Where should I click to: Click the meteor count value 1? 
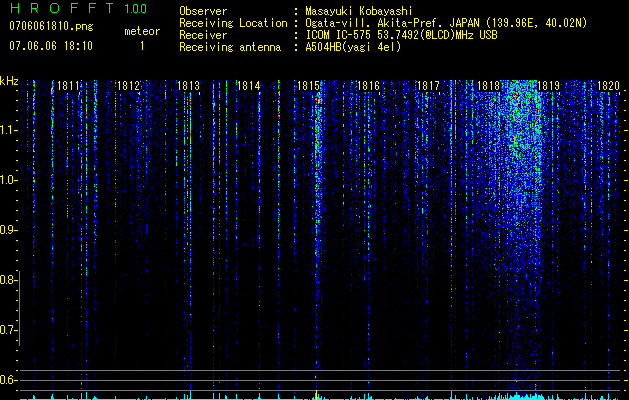tap(142, 46)
